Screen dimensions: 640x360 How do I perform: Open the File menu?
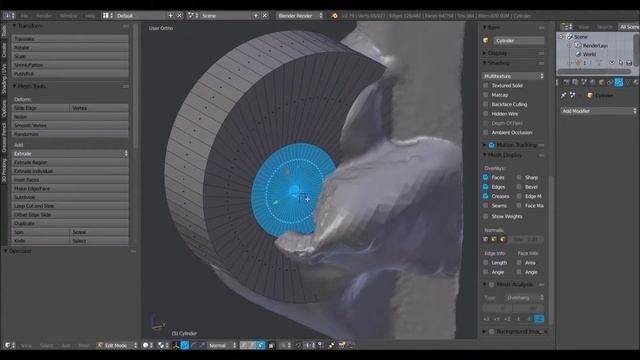coord(24,16)
